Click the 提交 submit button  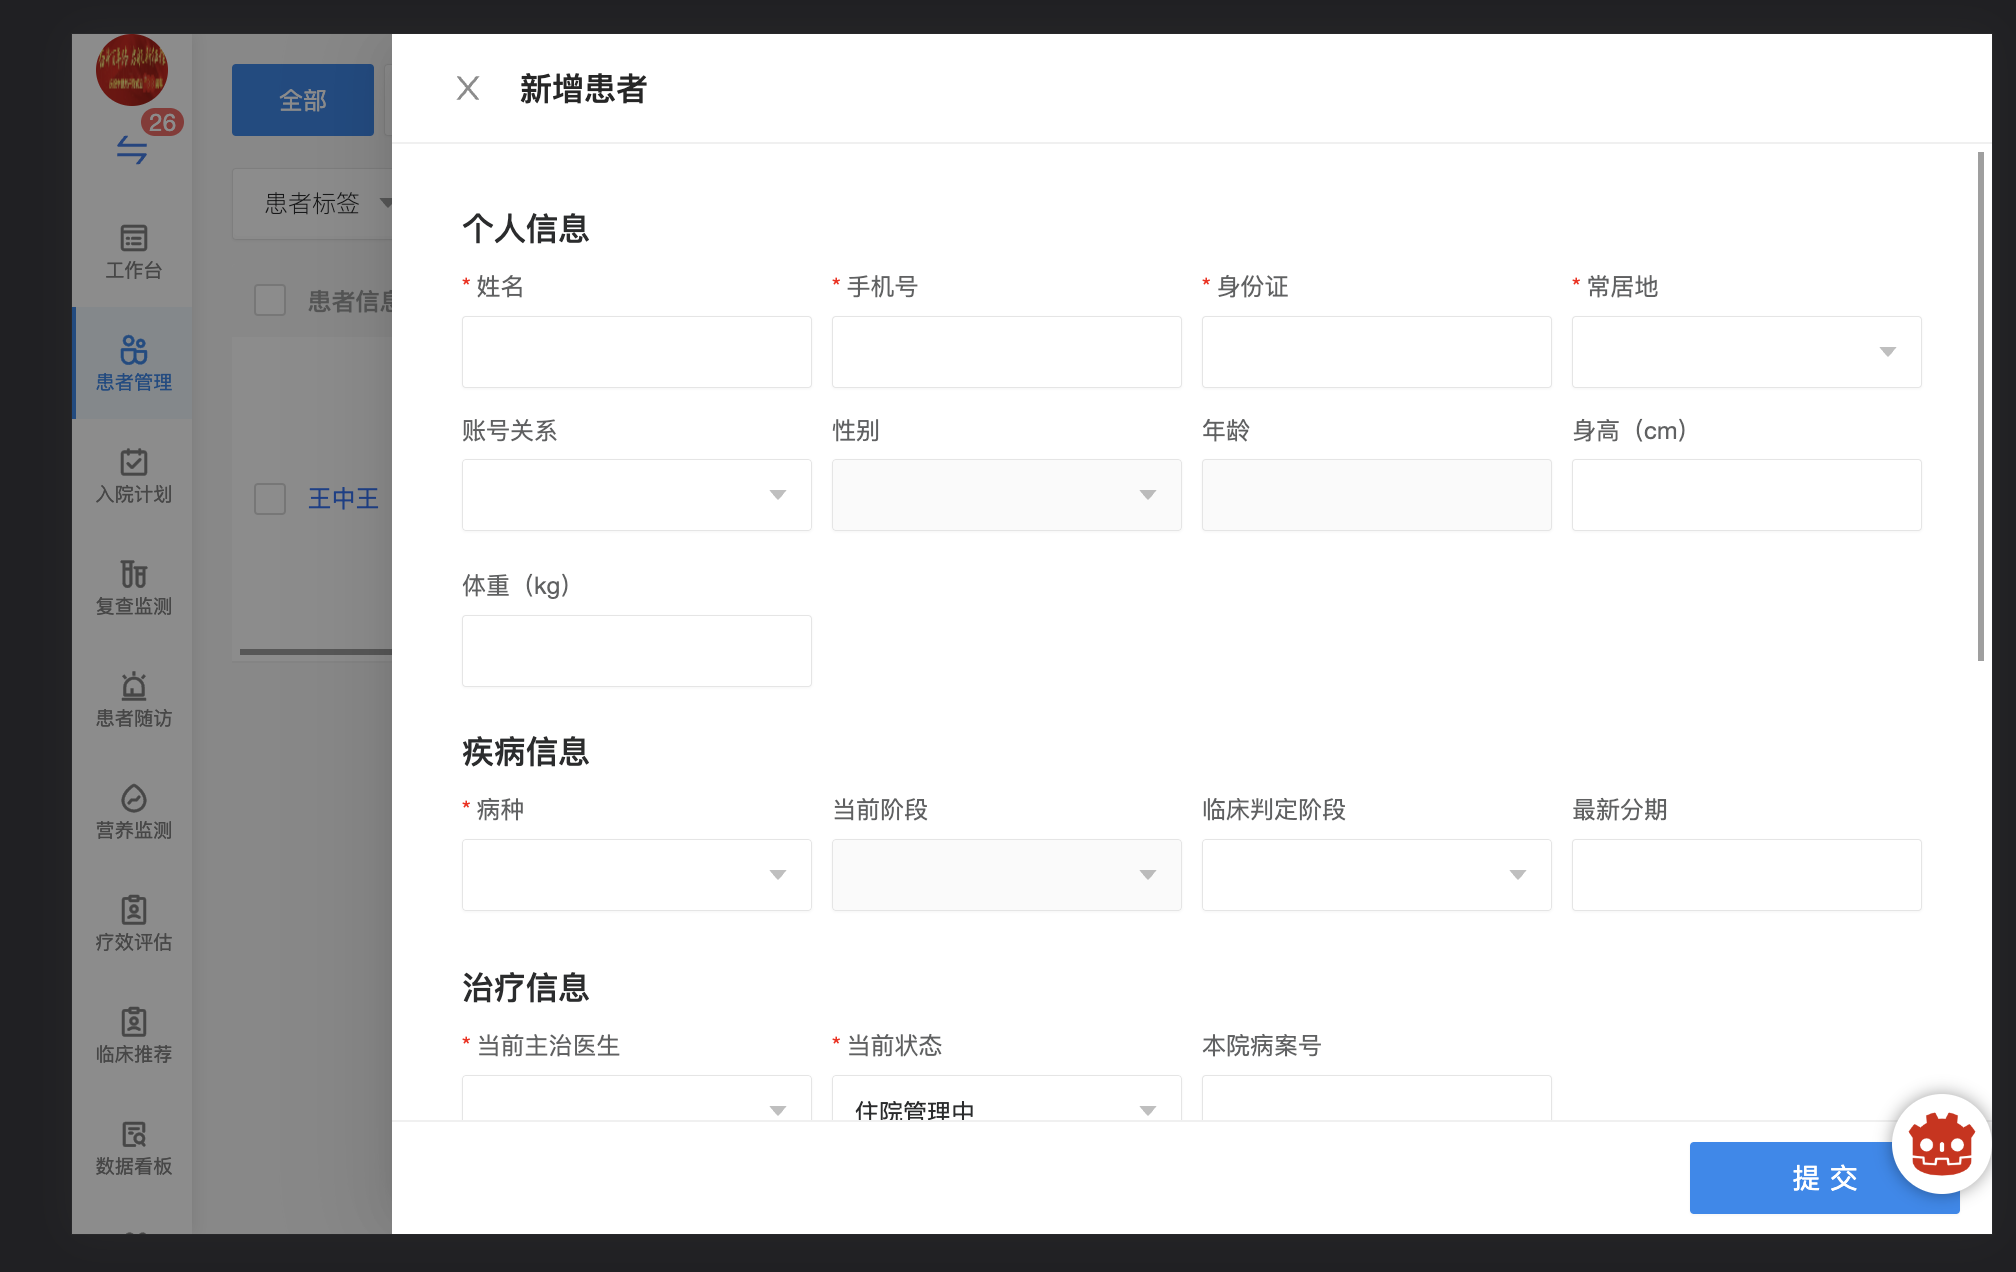1824,1178
